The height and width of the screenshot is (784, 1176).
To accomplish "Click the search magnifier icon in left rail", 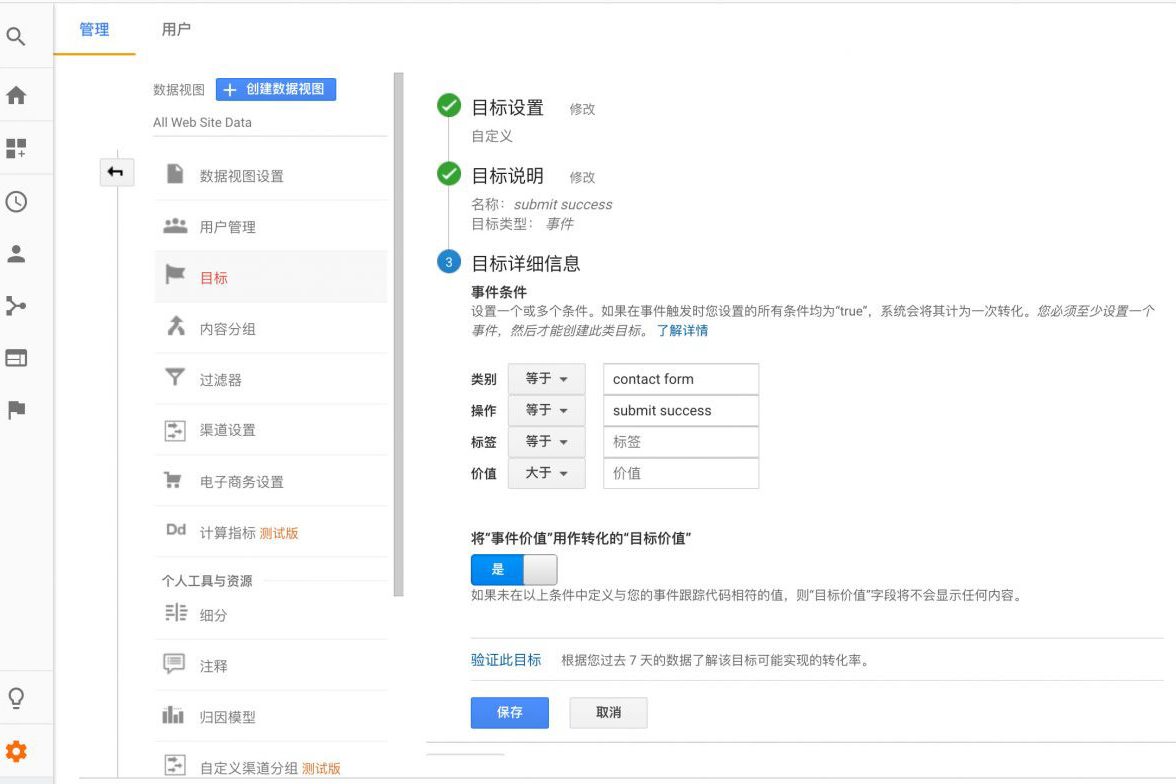I will click(x=16, y=37).
